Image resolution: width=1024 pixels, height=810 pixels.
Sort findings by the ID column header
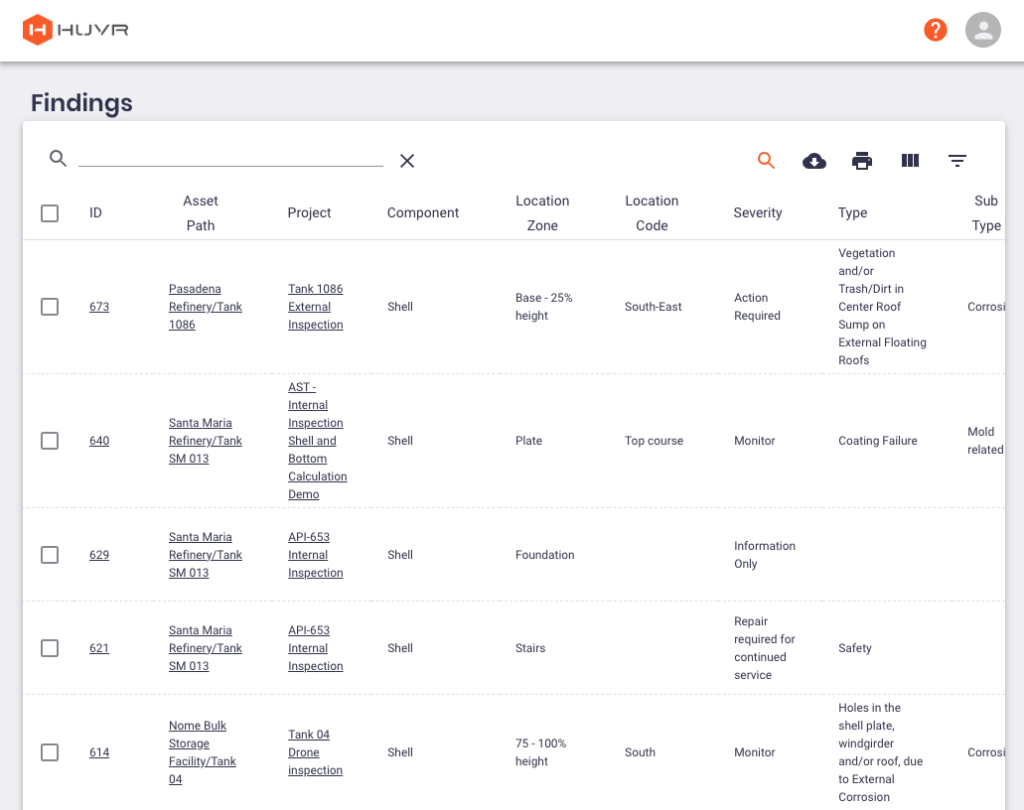(95, 213)
